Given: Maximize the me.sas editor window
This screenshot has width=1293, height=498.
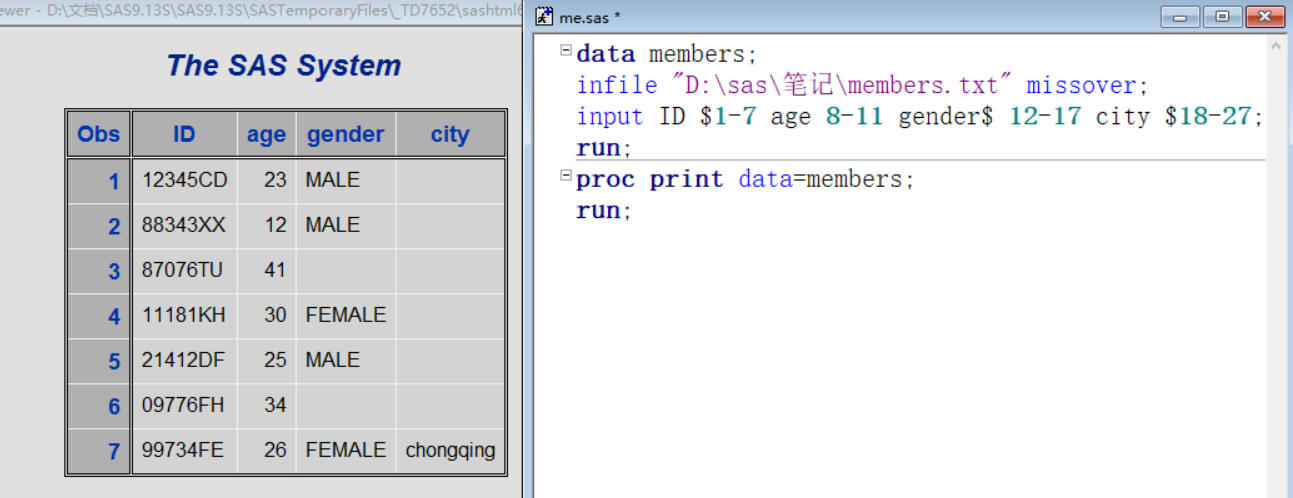Looking at the screenshot, I should [1222, 17].
